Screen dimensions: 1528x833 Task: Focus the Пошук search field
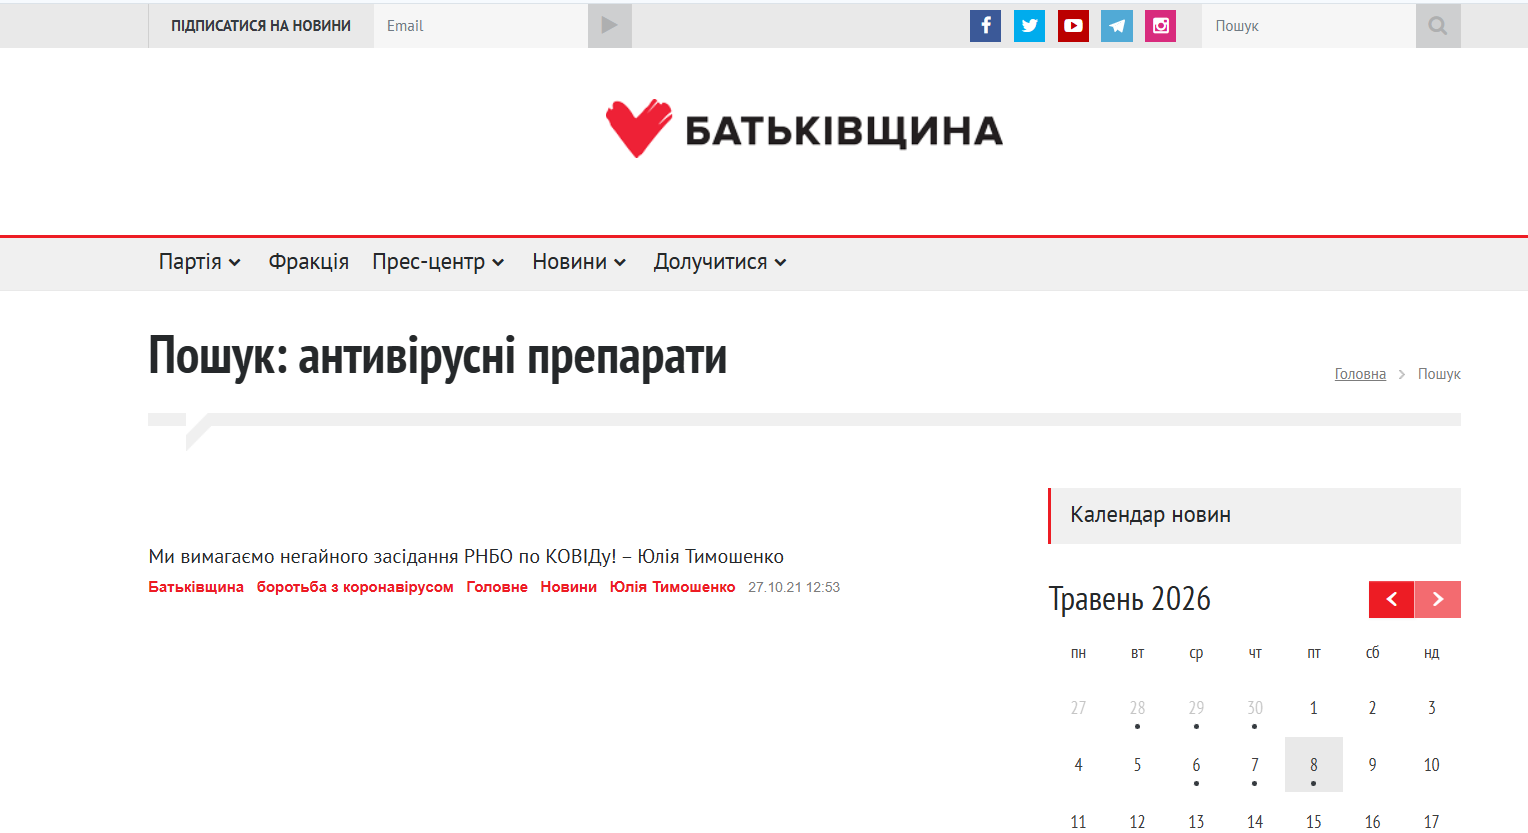pyautogui.click(x=1309, y=26)
